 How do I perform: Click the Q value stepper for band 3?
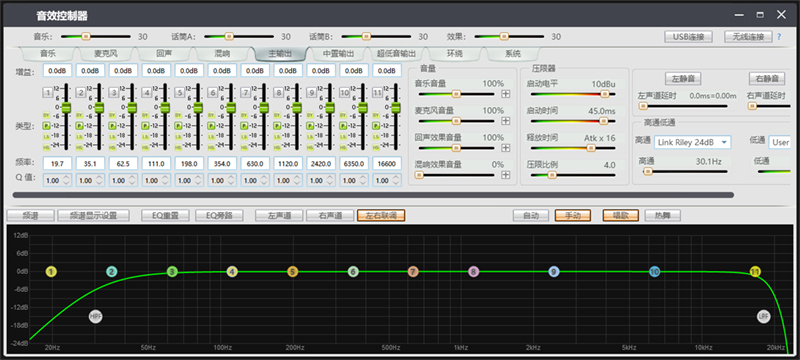tap(133, 181)
